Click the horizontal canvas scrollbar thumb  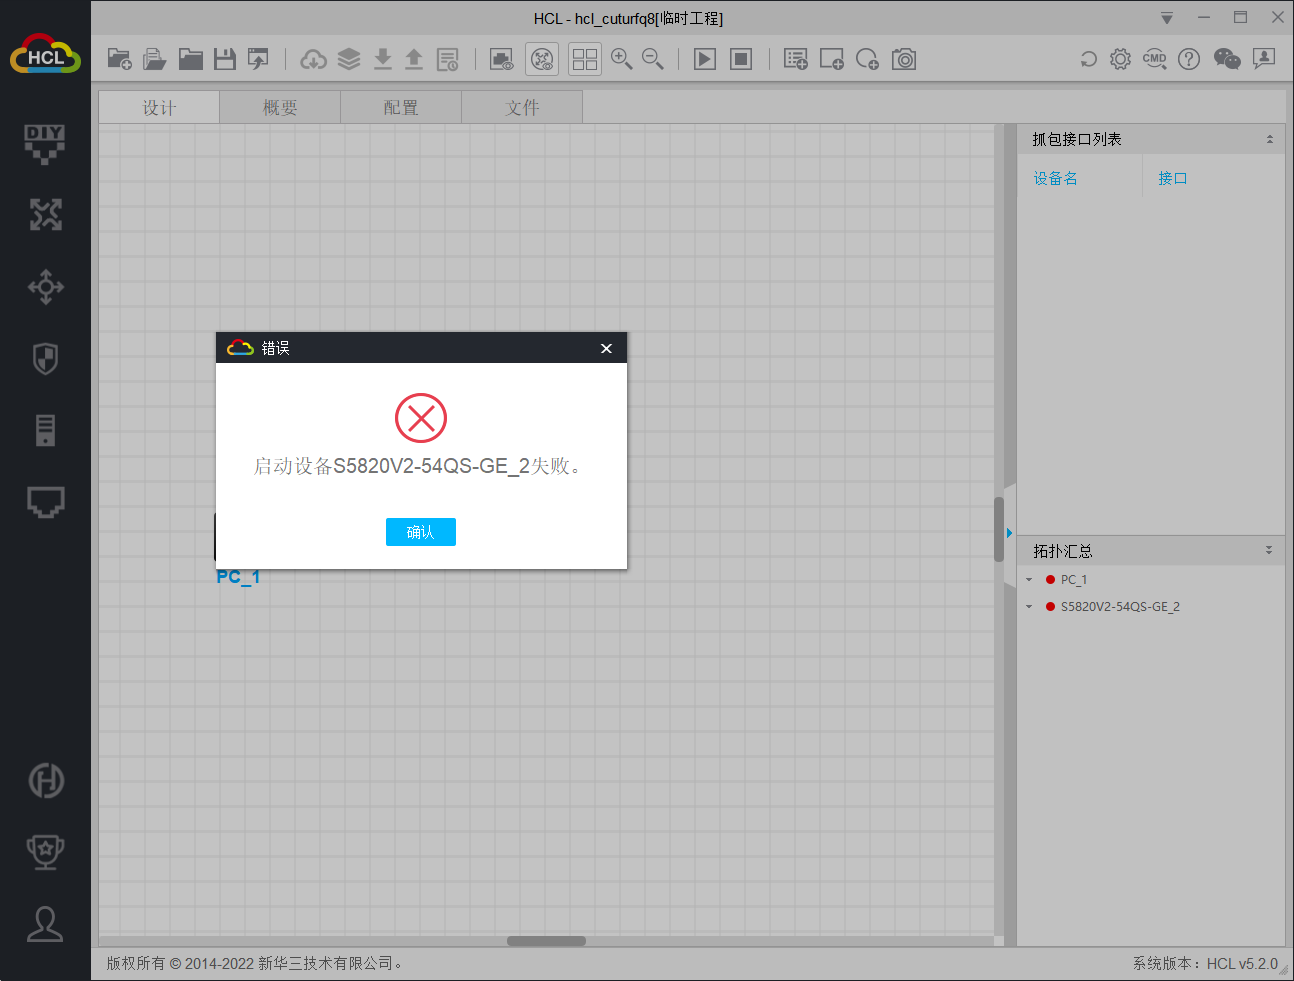546,941
